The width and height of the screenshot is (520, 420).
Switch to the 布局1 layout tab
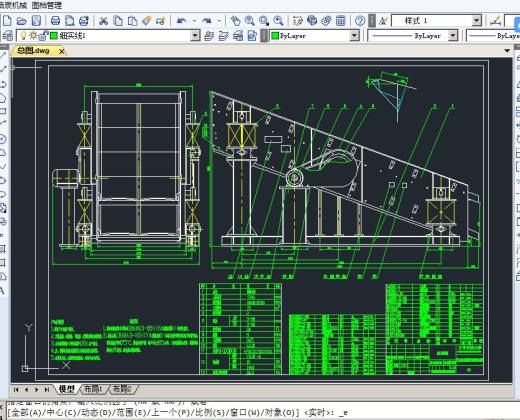coord(93,389)
